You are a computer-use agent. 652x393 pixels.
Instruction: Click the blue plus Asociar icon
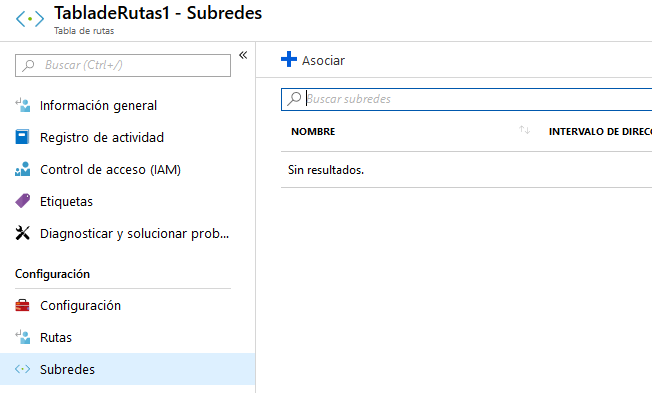[x=289, y=59]
